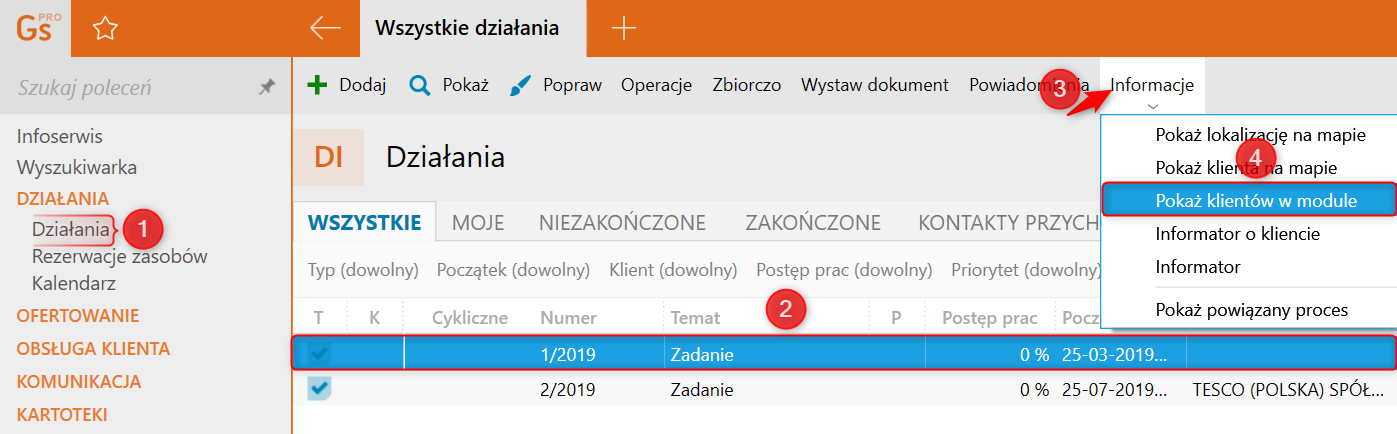Toggle checkbox for row 2/2019

pyautogui.click(x=319, y=389)
